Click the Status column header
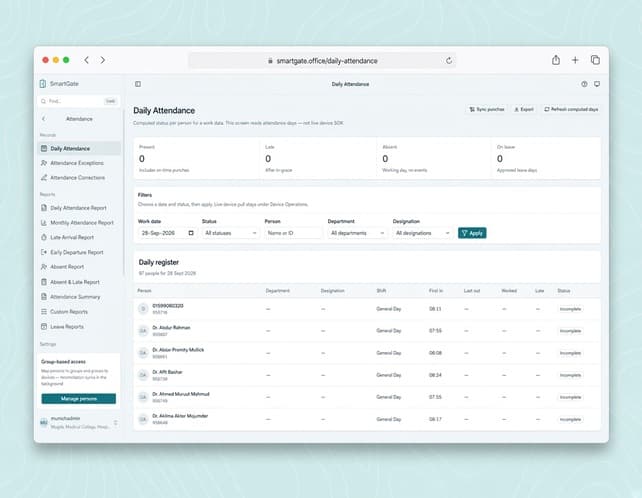 coord(563,291)
